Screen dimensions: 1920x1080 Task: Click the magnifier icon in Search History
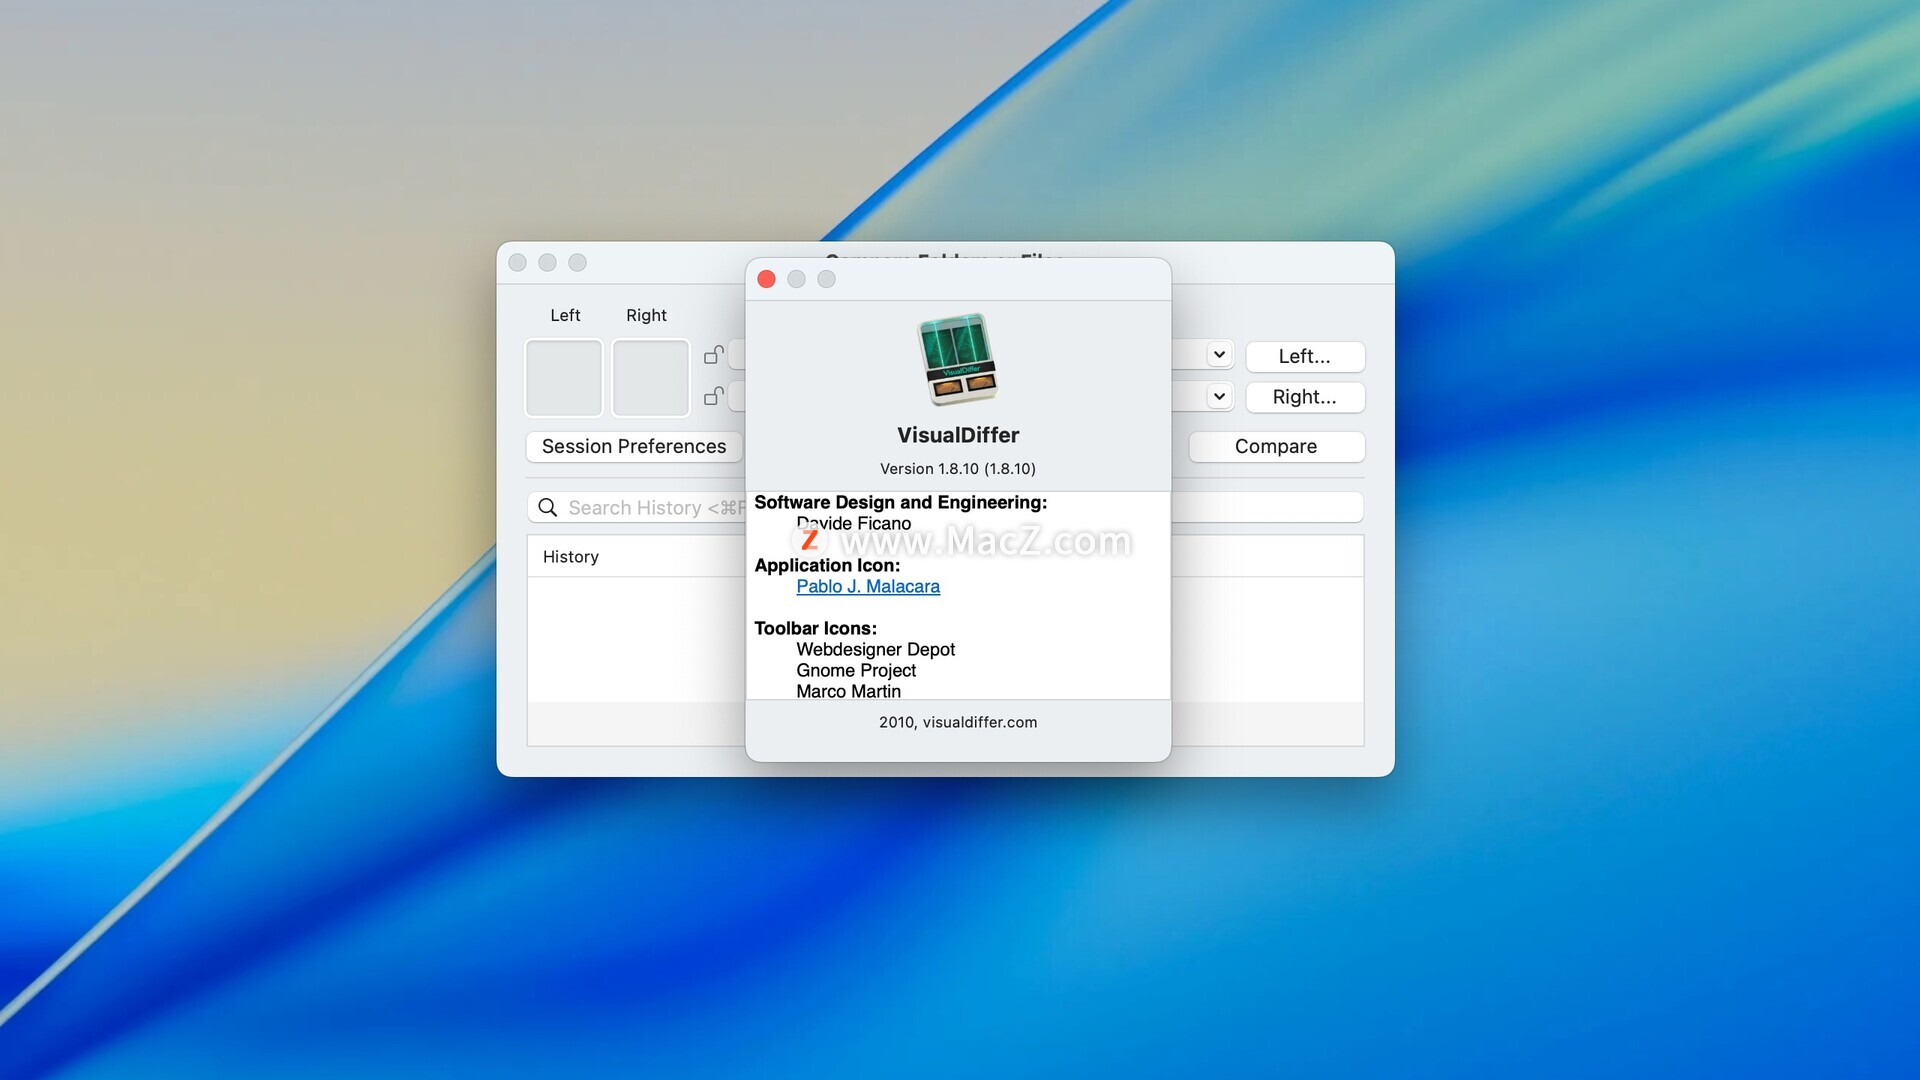tap(548, 507)
